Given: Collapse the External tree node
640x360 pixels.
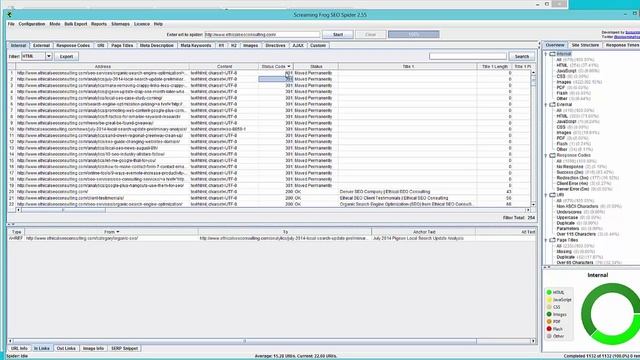Looking at the screenshot, I should click(x=546, y=105).
